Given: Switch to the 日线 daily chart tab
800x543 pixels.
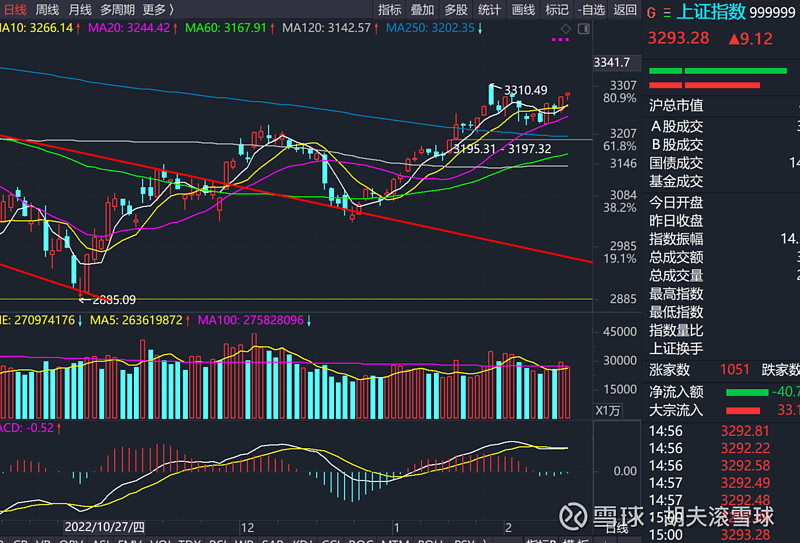Looking at the screenshot, I should tap(13, 10).
